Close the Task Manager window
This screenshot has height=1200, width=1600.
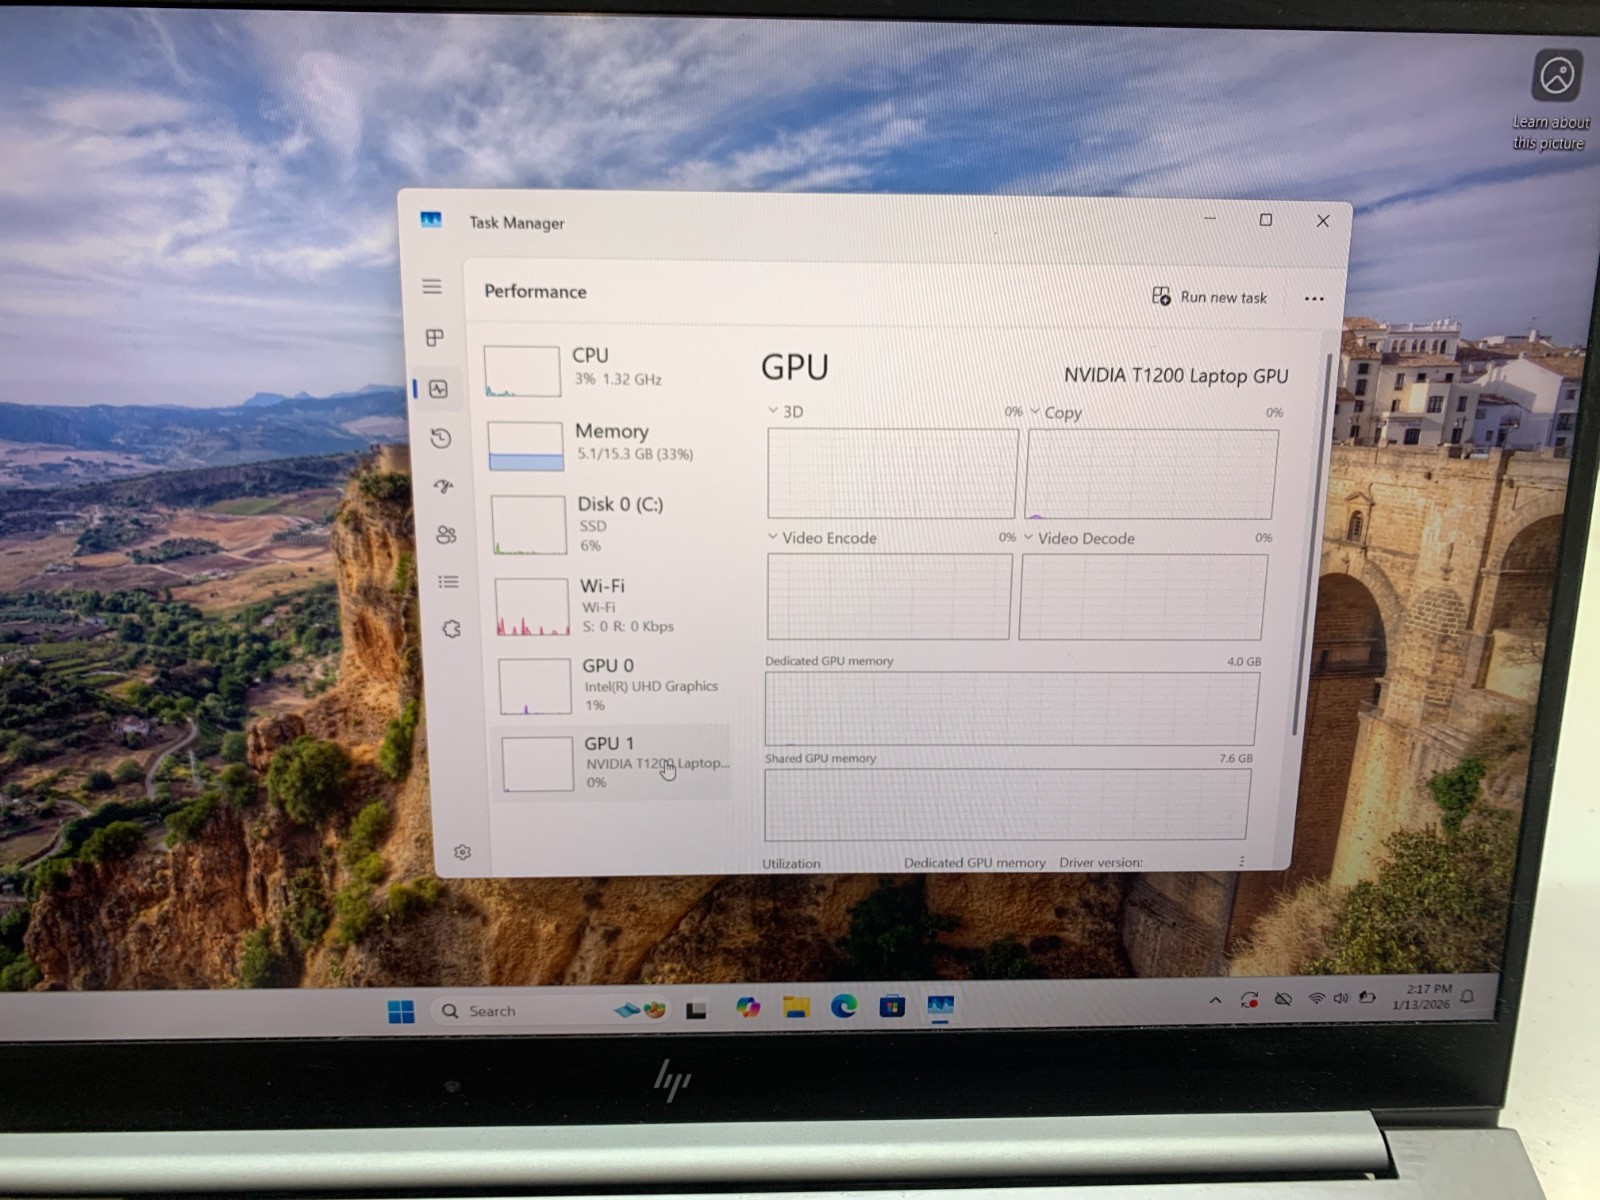click(x=1322, y=221)
